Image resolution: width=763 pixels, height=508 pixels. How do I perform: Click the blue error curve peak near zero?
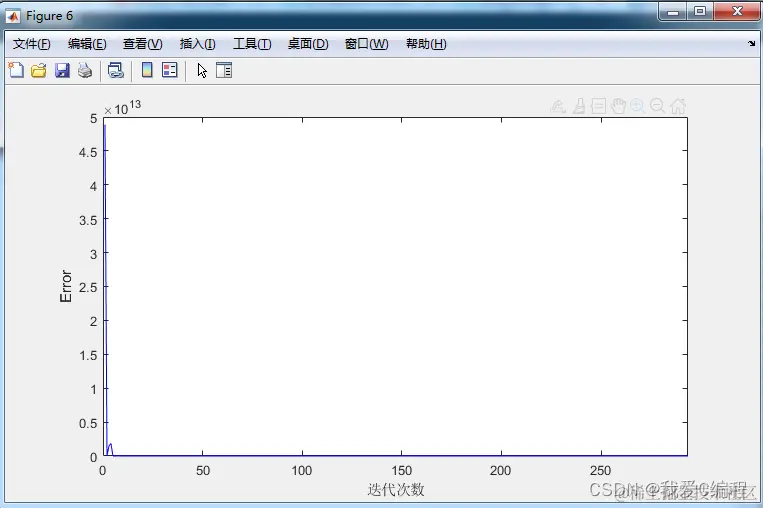(x=105, y=127)
